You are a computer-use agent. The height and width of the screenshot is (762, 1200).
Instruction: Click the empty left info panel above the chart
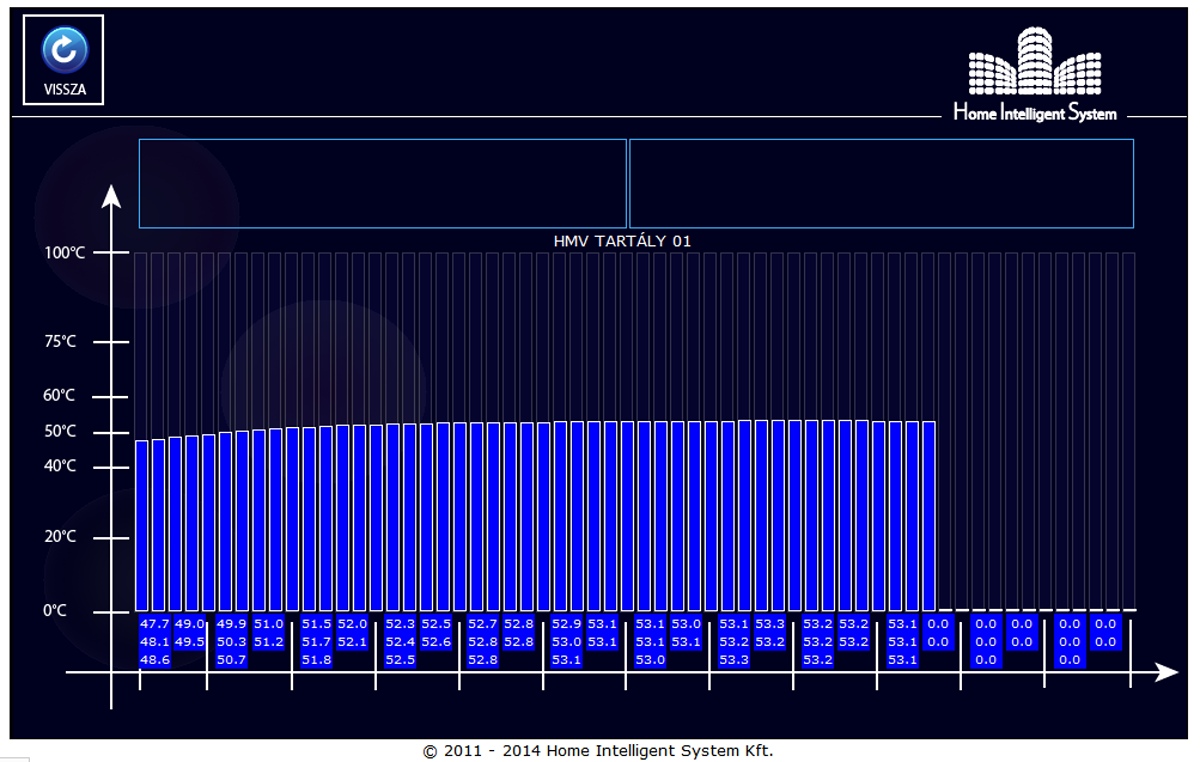click(382, 183)
